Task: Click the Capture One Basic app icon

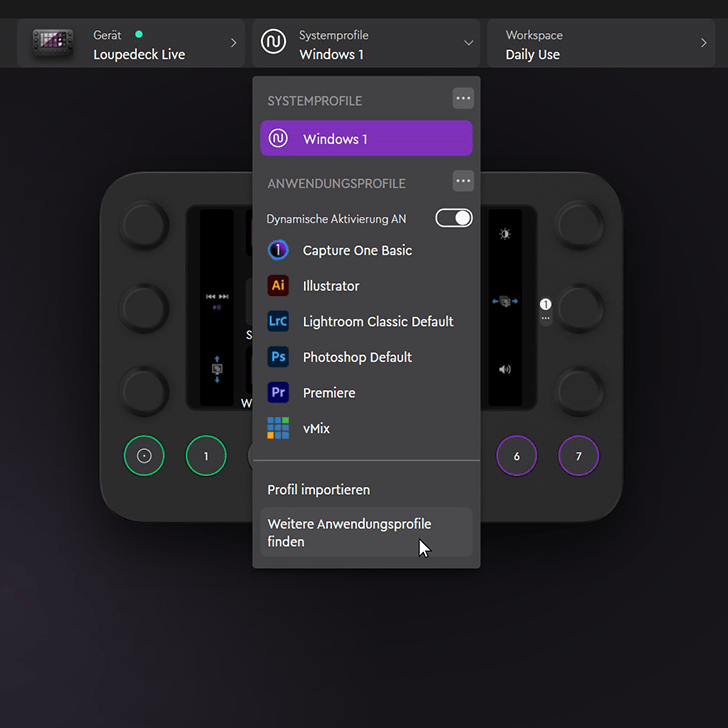Action: (278, 250)
